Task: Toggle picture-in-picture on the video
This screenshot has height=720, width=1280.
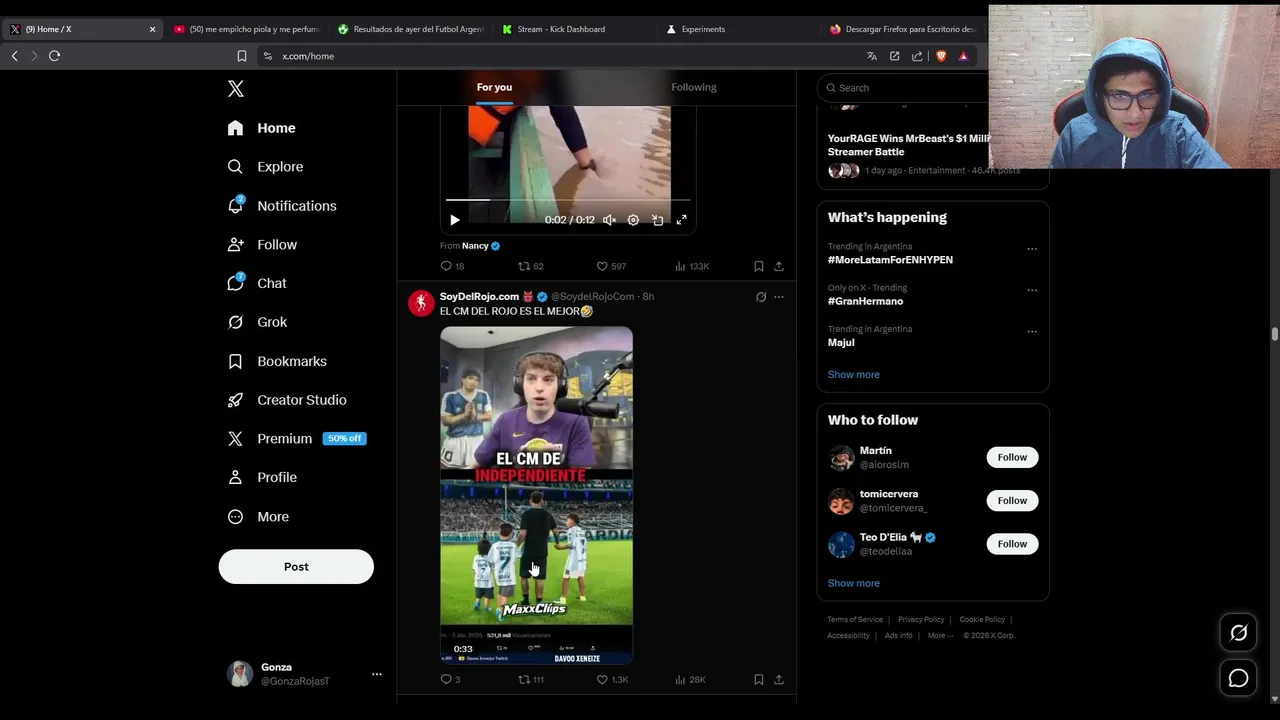Action: [x=657, y=220]
